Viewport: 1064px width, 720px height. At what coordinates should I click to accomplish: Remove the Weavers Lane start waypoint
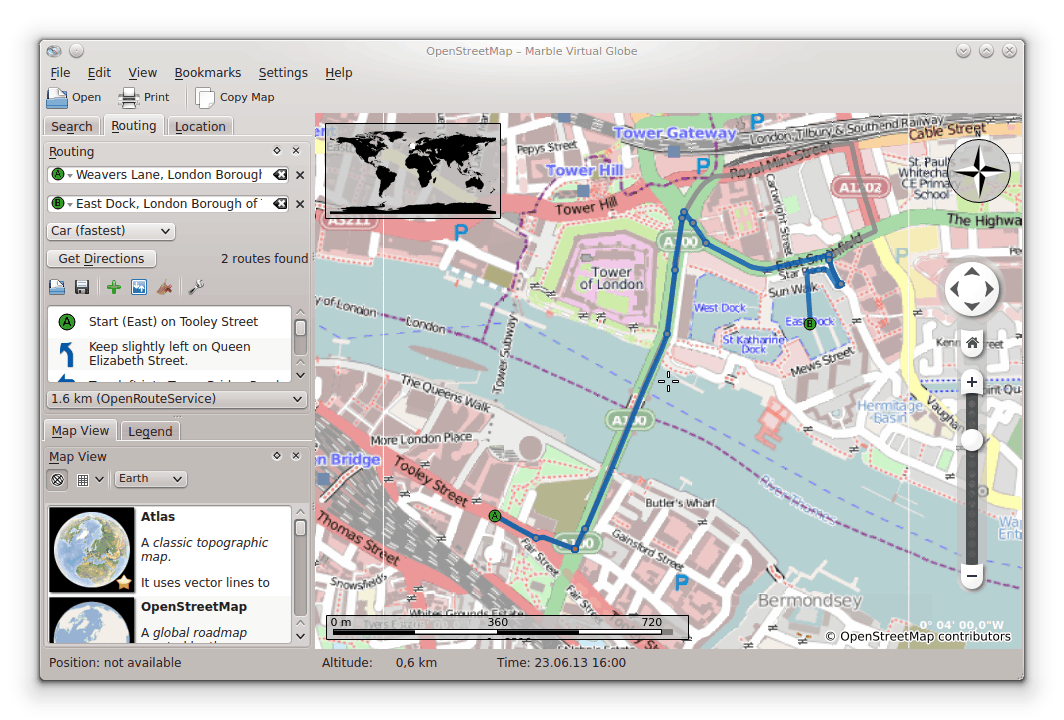point(300,175)
